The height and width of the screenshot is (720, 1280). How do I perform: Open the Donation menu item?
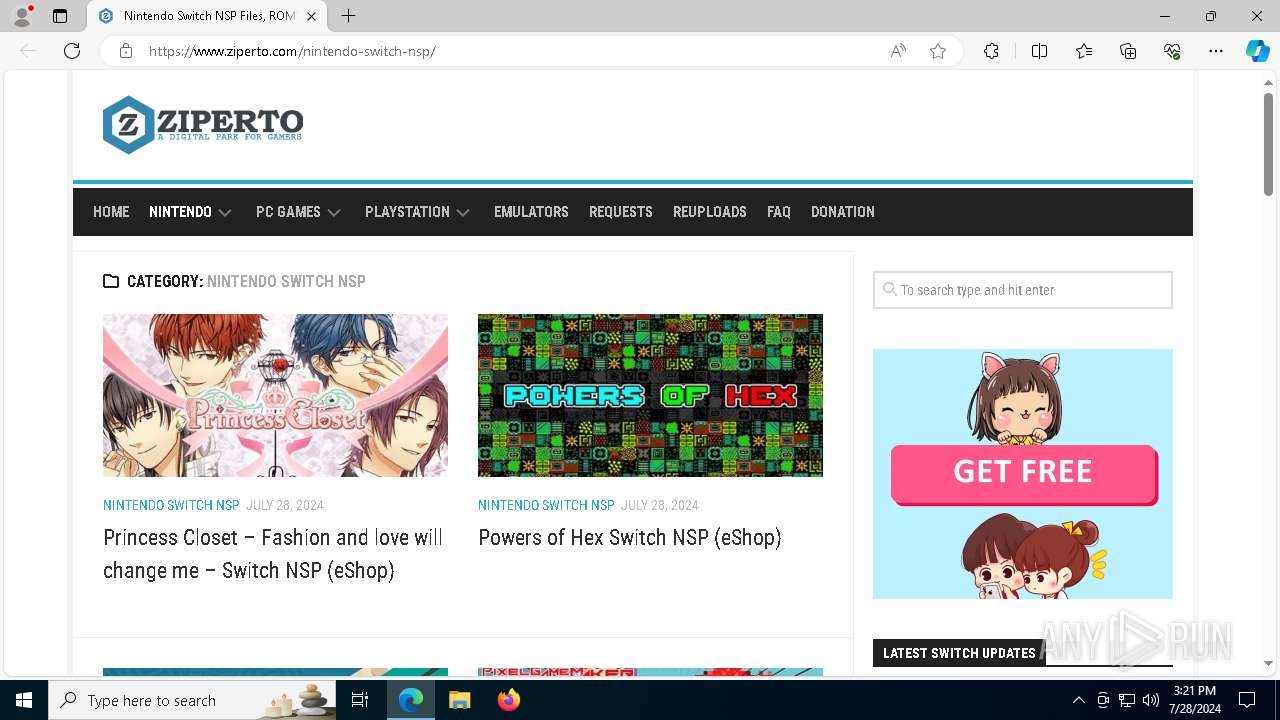point(843,212)
